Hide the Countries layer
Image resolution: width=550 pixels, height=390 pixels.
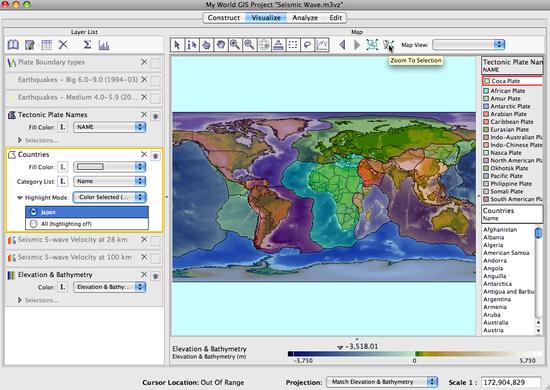click(155, 156)
